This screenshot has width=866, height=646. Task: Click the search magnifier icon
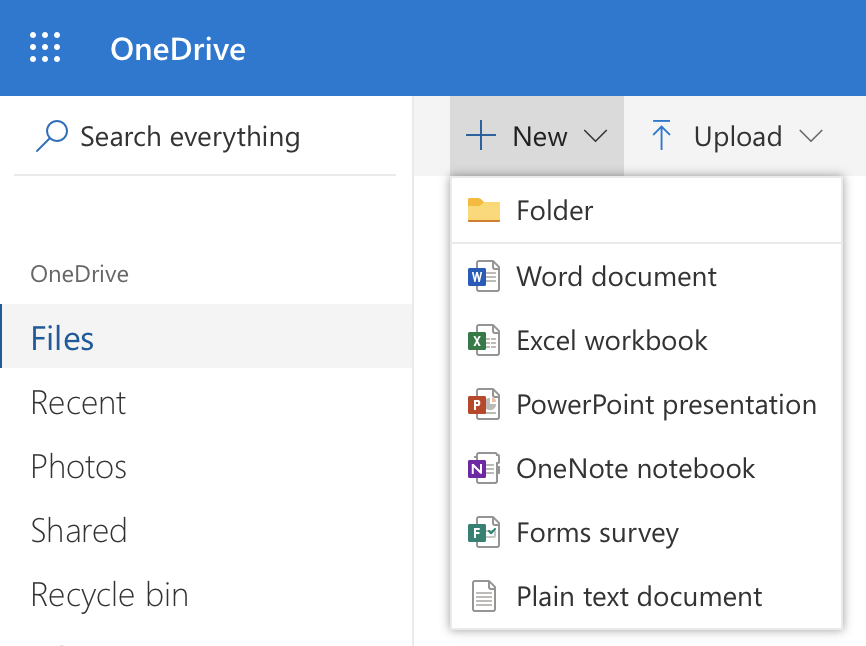click(x=52, y=136)
